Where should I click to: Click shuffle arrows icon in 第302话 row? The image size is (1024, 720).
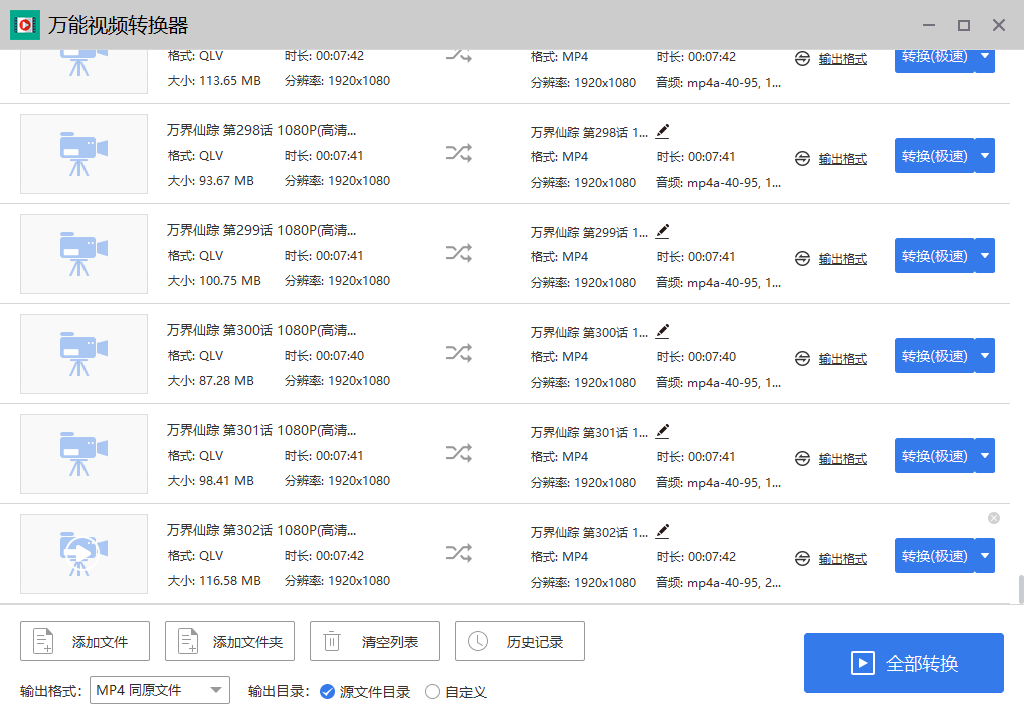coord(459,553)
